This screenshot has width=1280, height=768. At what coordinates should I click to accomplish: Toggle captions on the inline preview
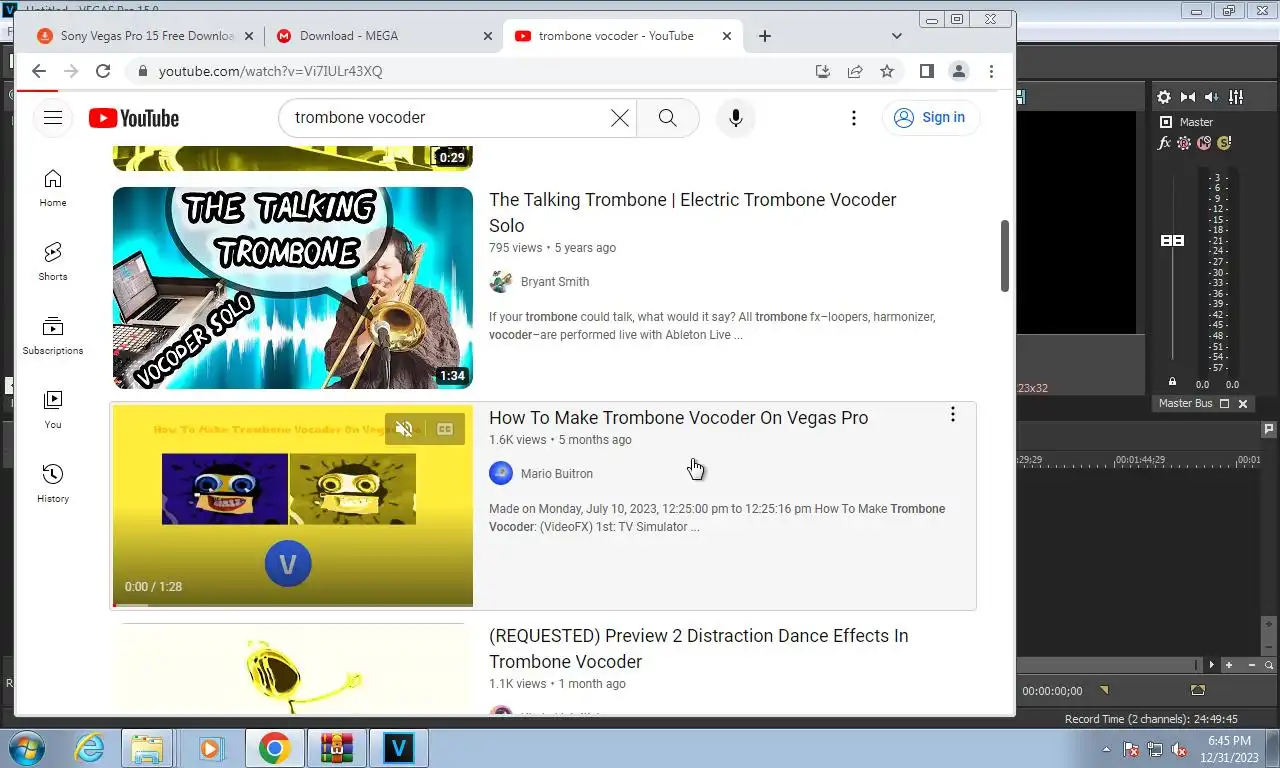click(445, 429)
